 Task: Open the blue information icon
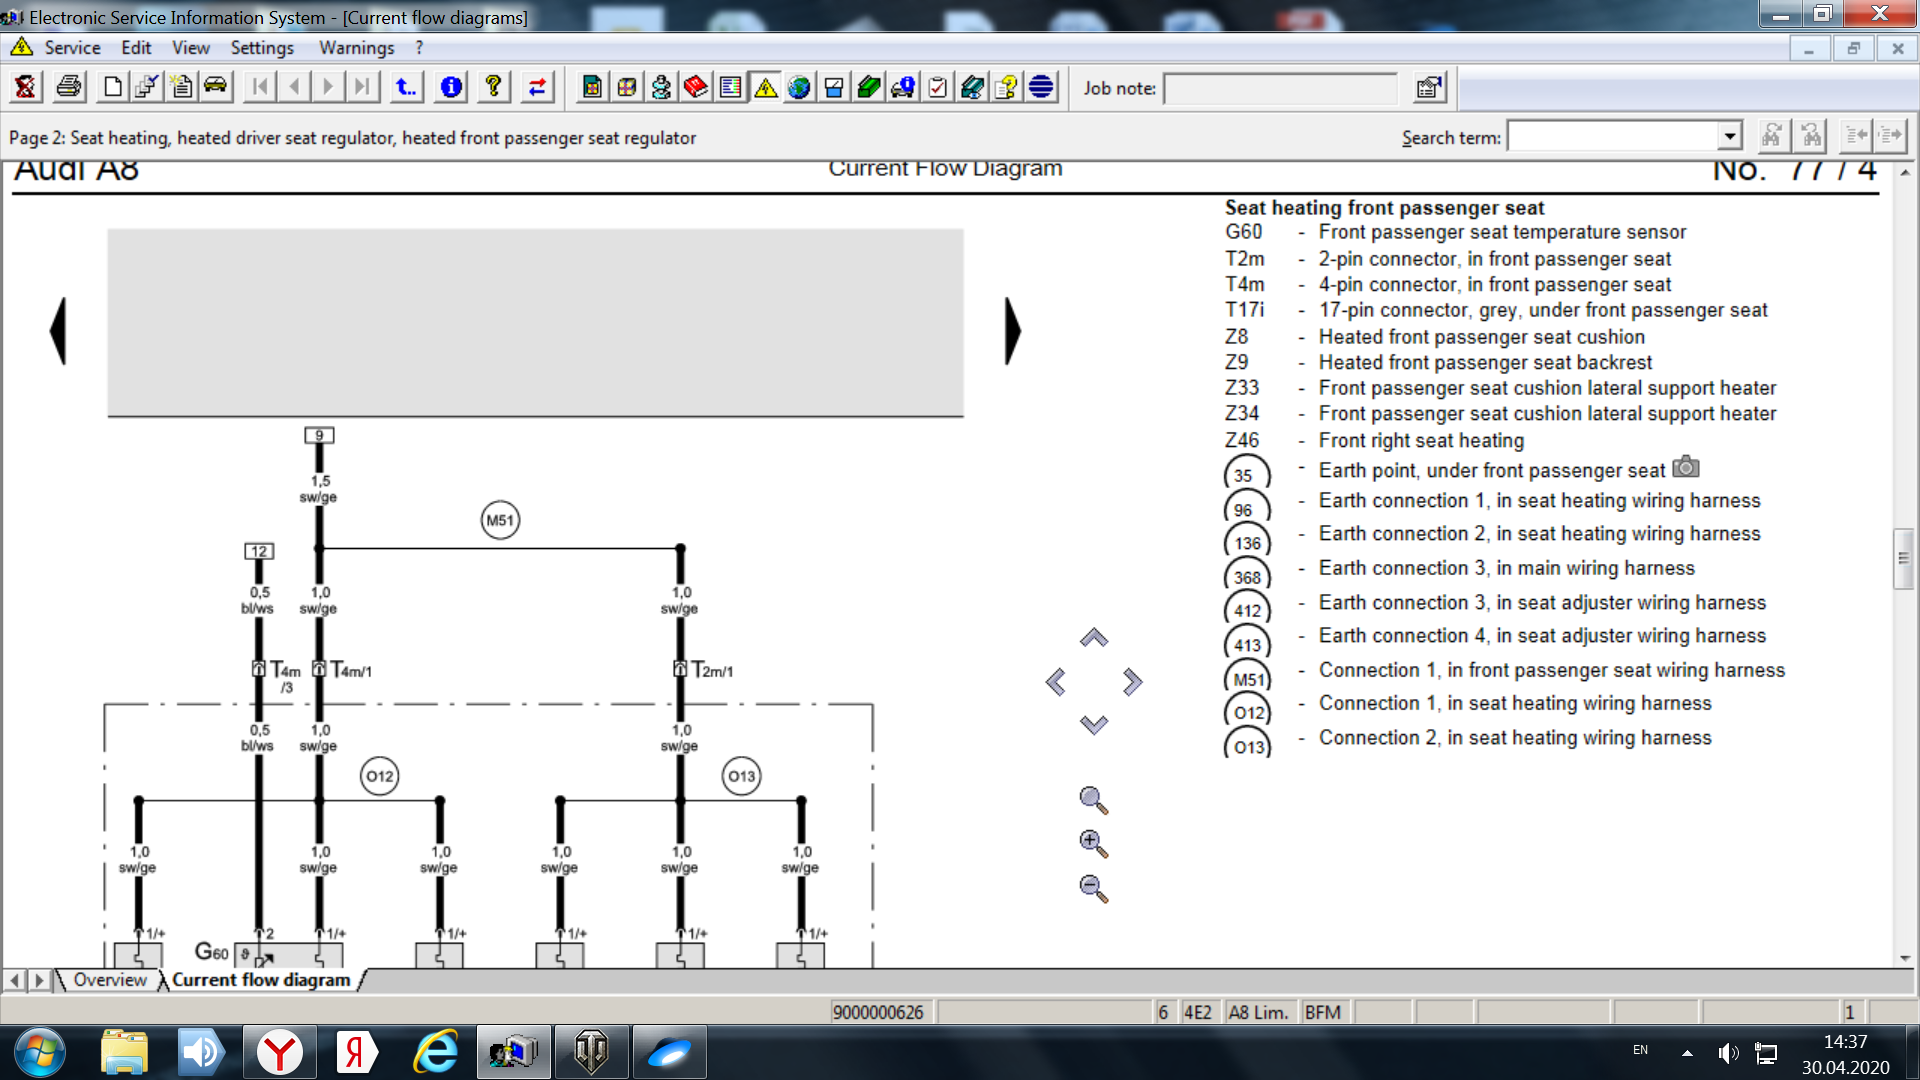451,88
